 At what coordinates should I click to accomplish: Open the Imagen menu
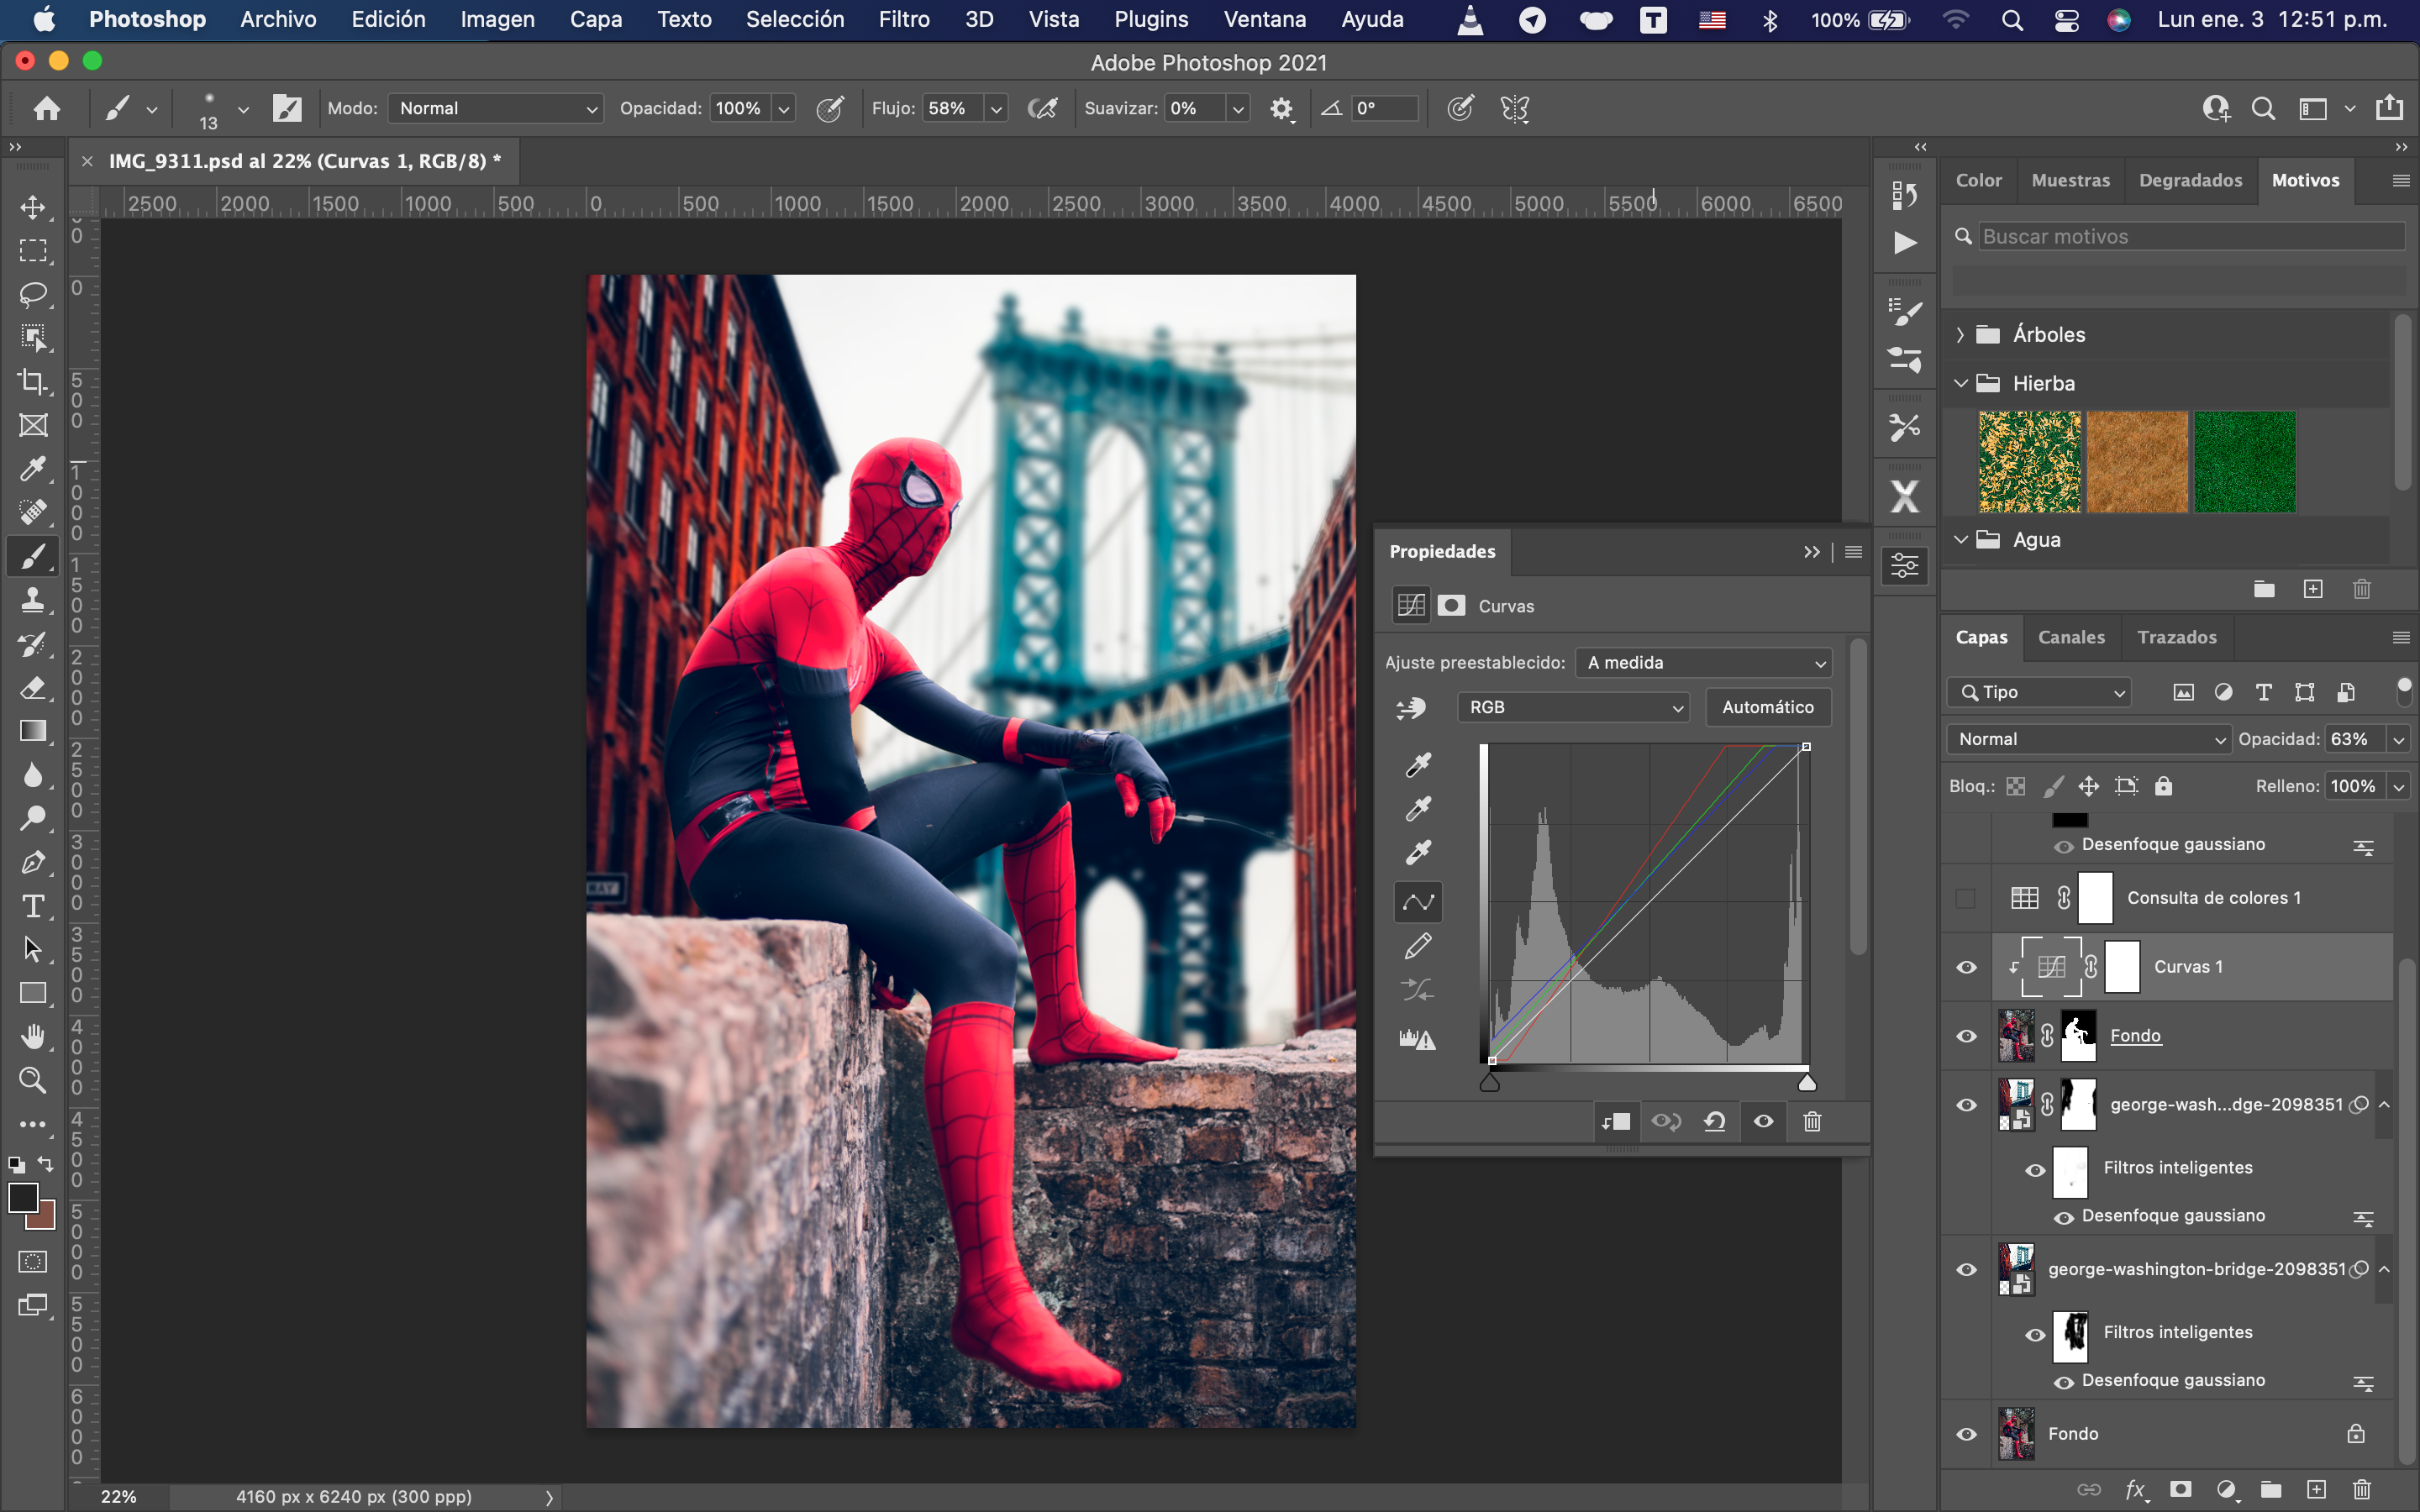(497, 19)
